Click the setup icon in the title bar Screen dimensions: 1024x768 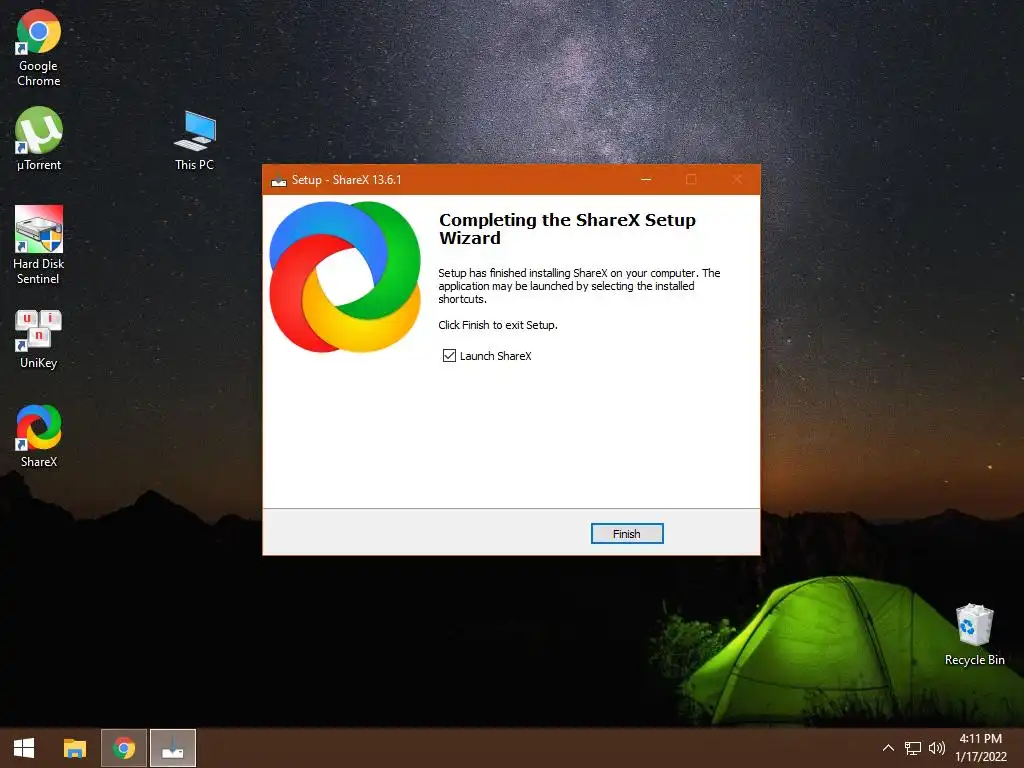pos(279,180)
